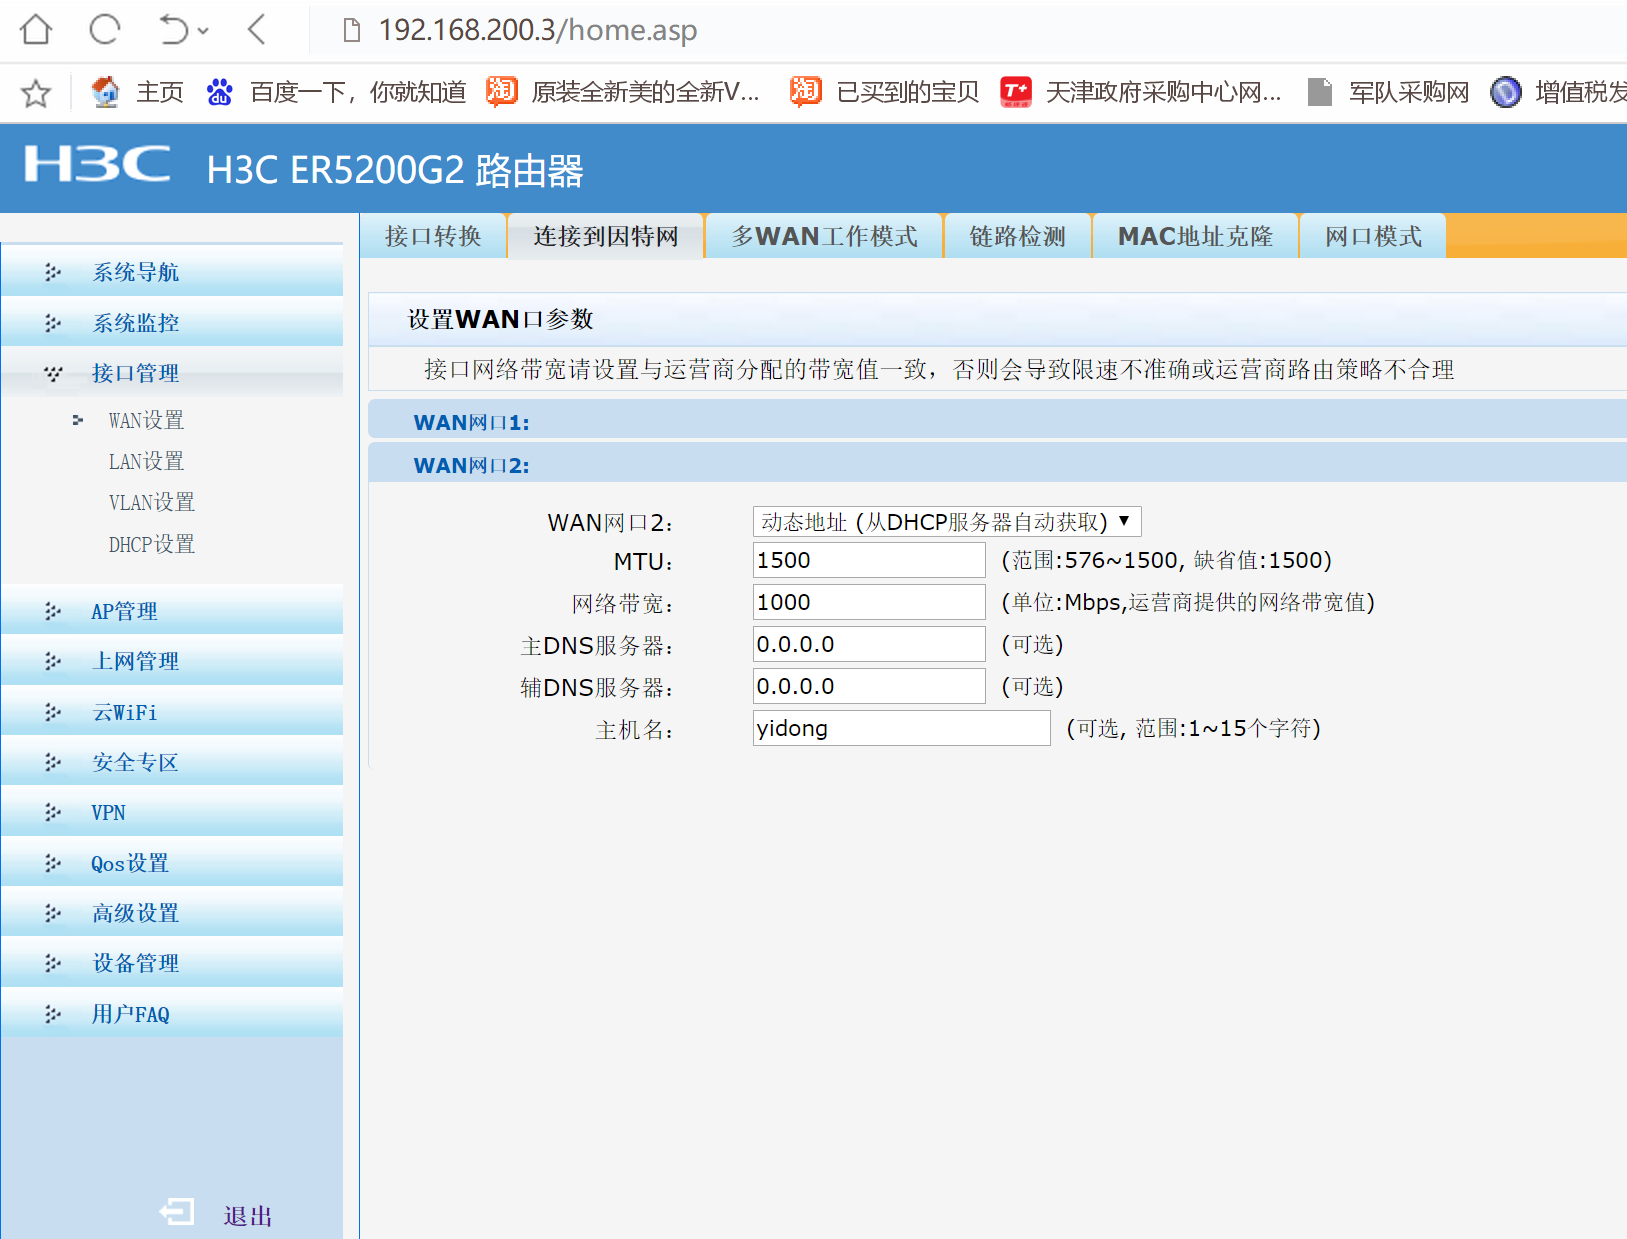Switch to the 连接到因特网 tab
Image resolution: width=1627 pixels, height=1239 pixels.
(x=606, y=236)
